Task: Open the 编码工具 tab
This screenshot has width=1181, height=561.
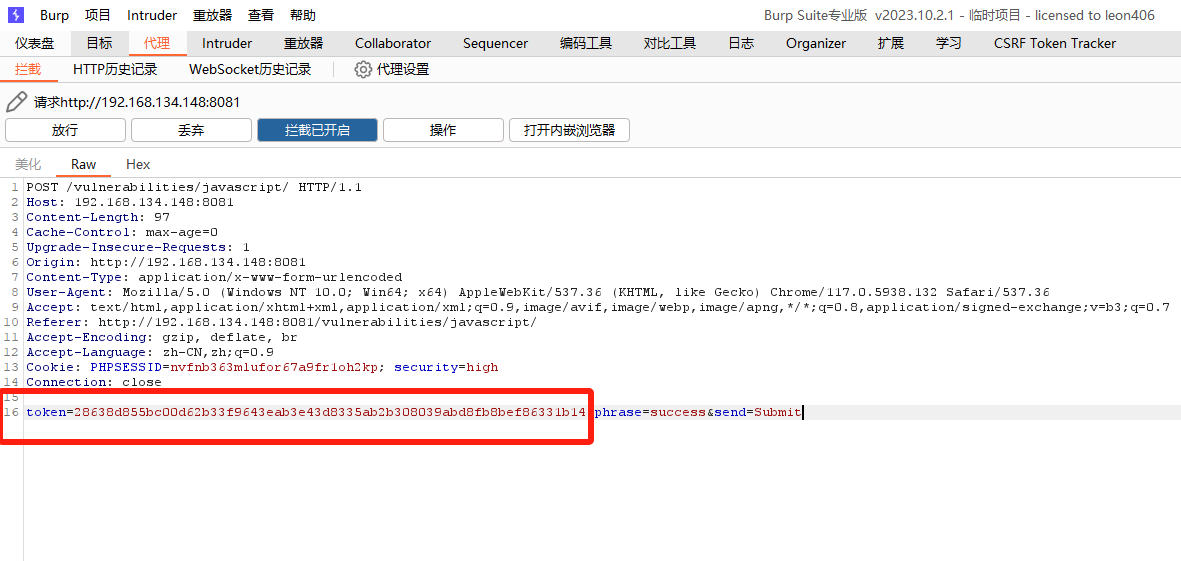Action: tap(586, 44)
